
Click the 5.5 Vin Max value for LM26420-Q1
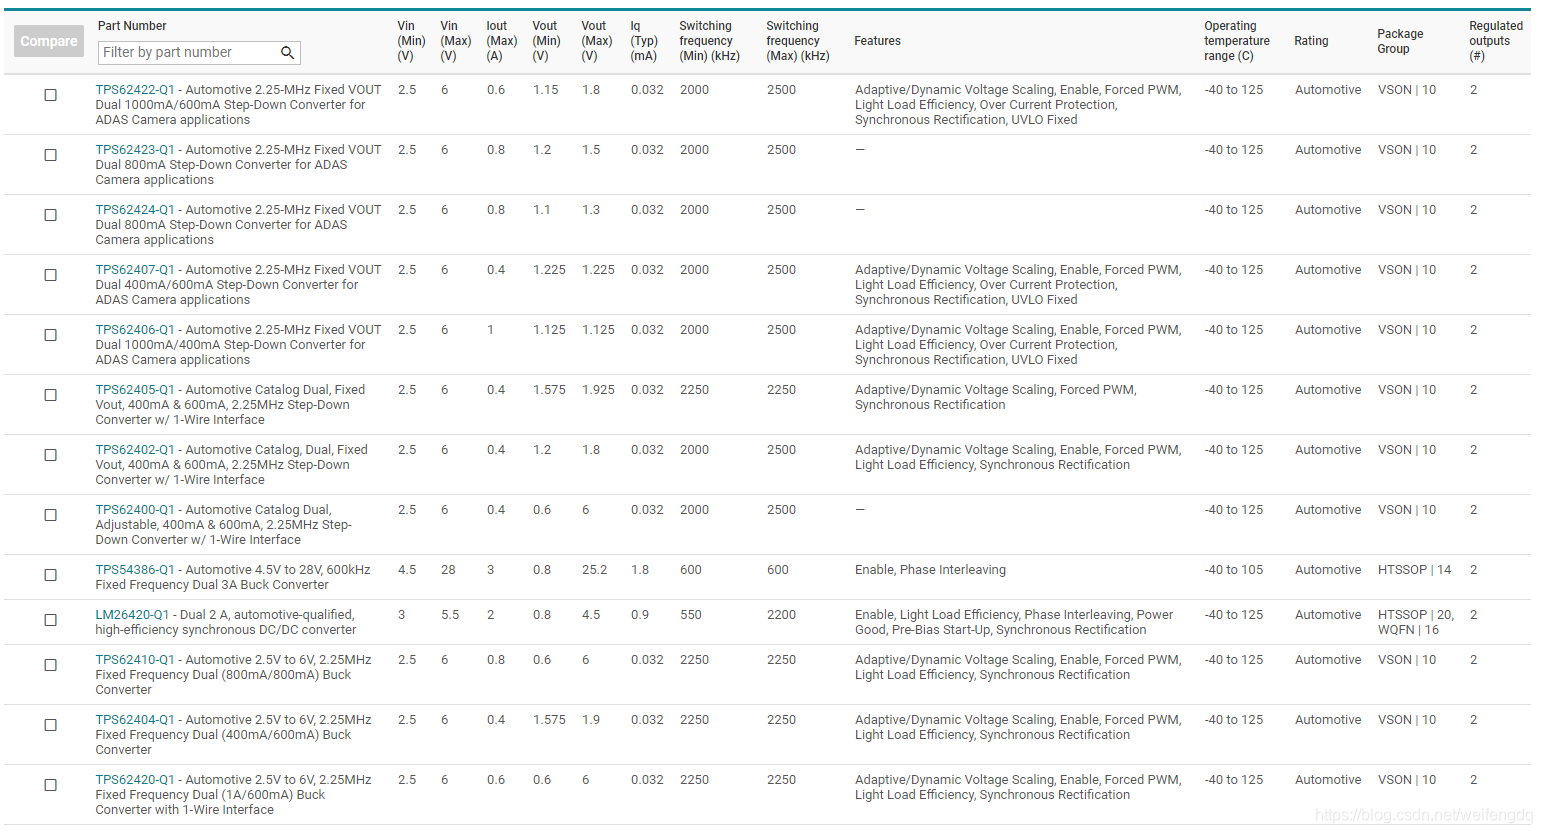[450, 615]
